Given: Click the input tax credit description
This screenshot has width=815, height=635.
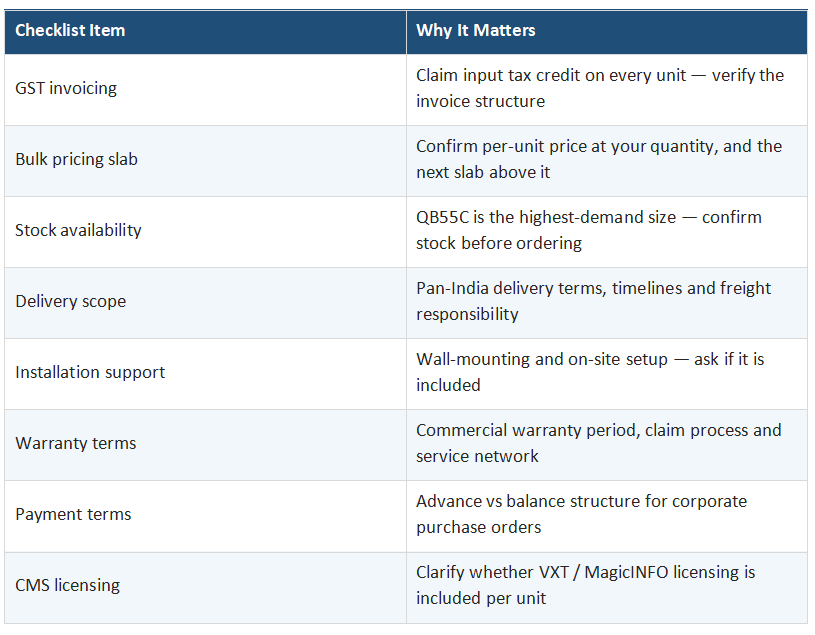Looking at the screenshot, I should click(x=600, y=88).
